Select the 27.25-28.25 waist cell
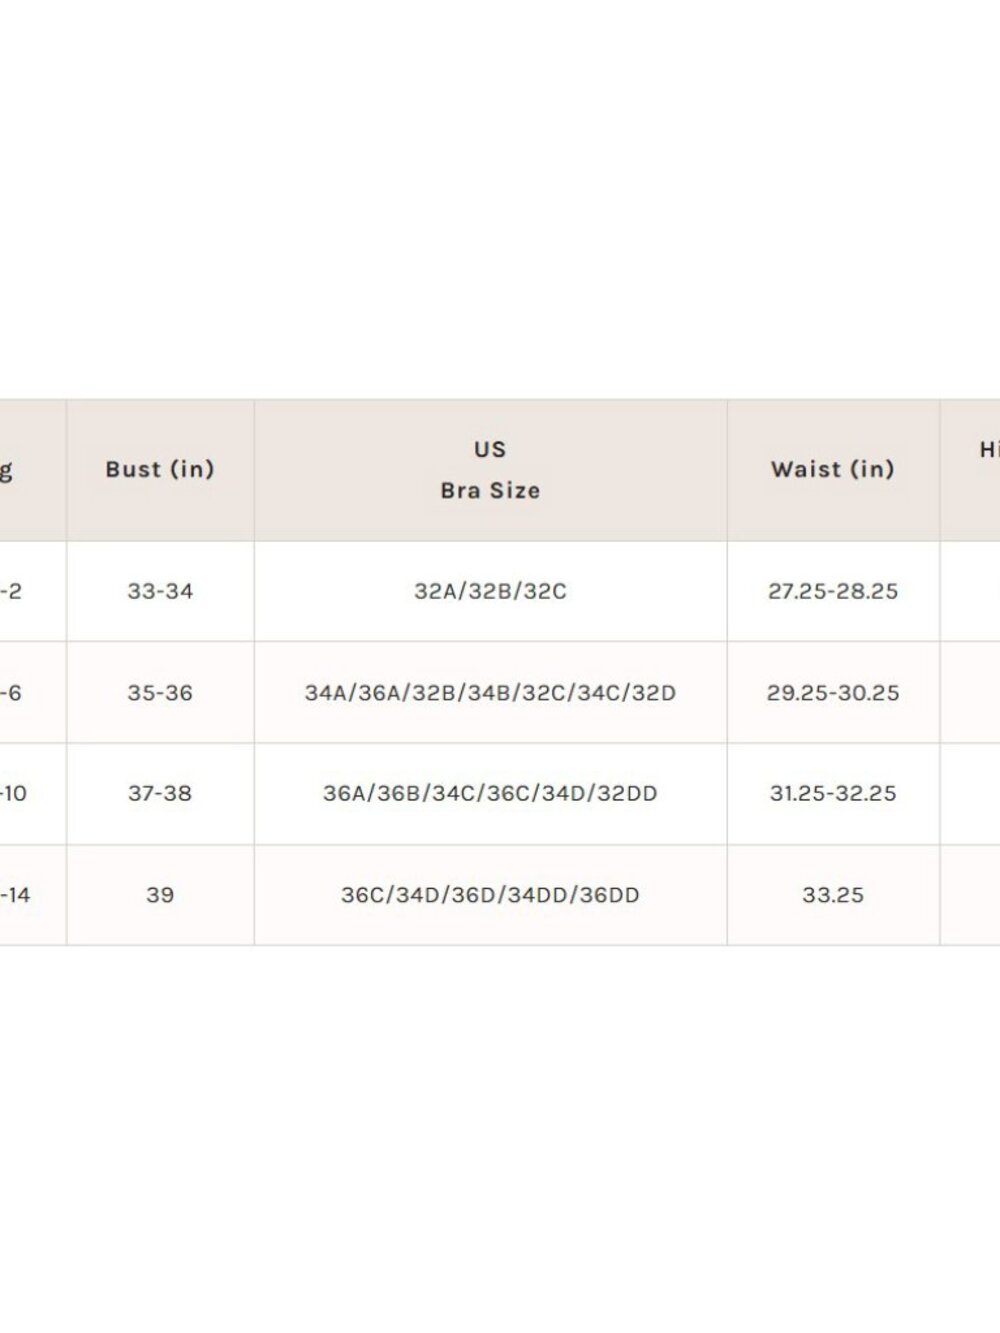 pos(833,591)
